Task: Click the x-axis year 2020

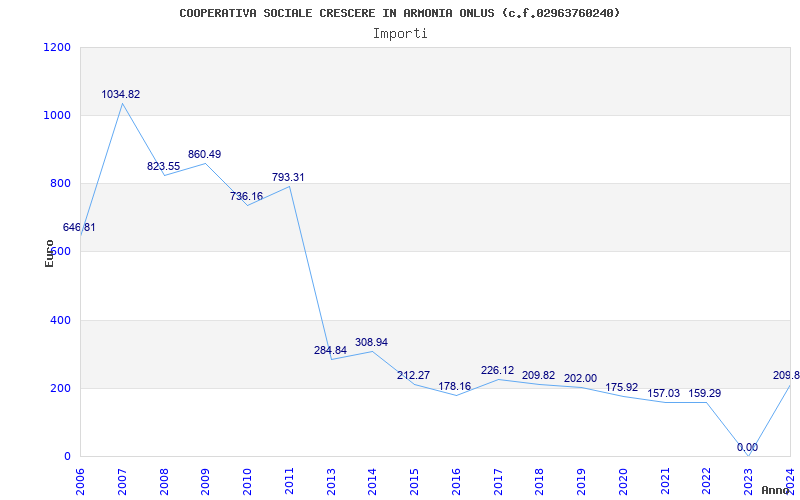Action: (623, 482)
